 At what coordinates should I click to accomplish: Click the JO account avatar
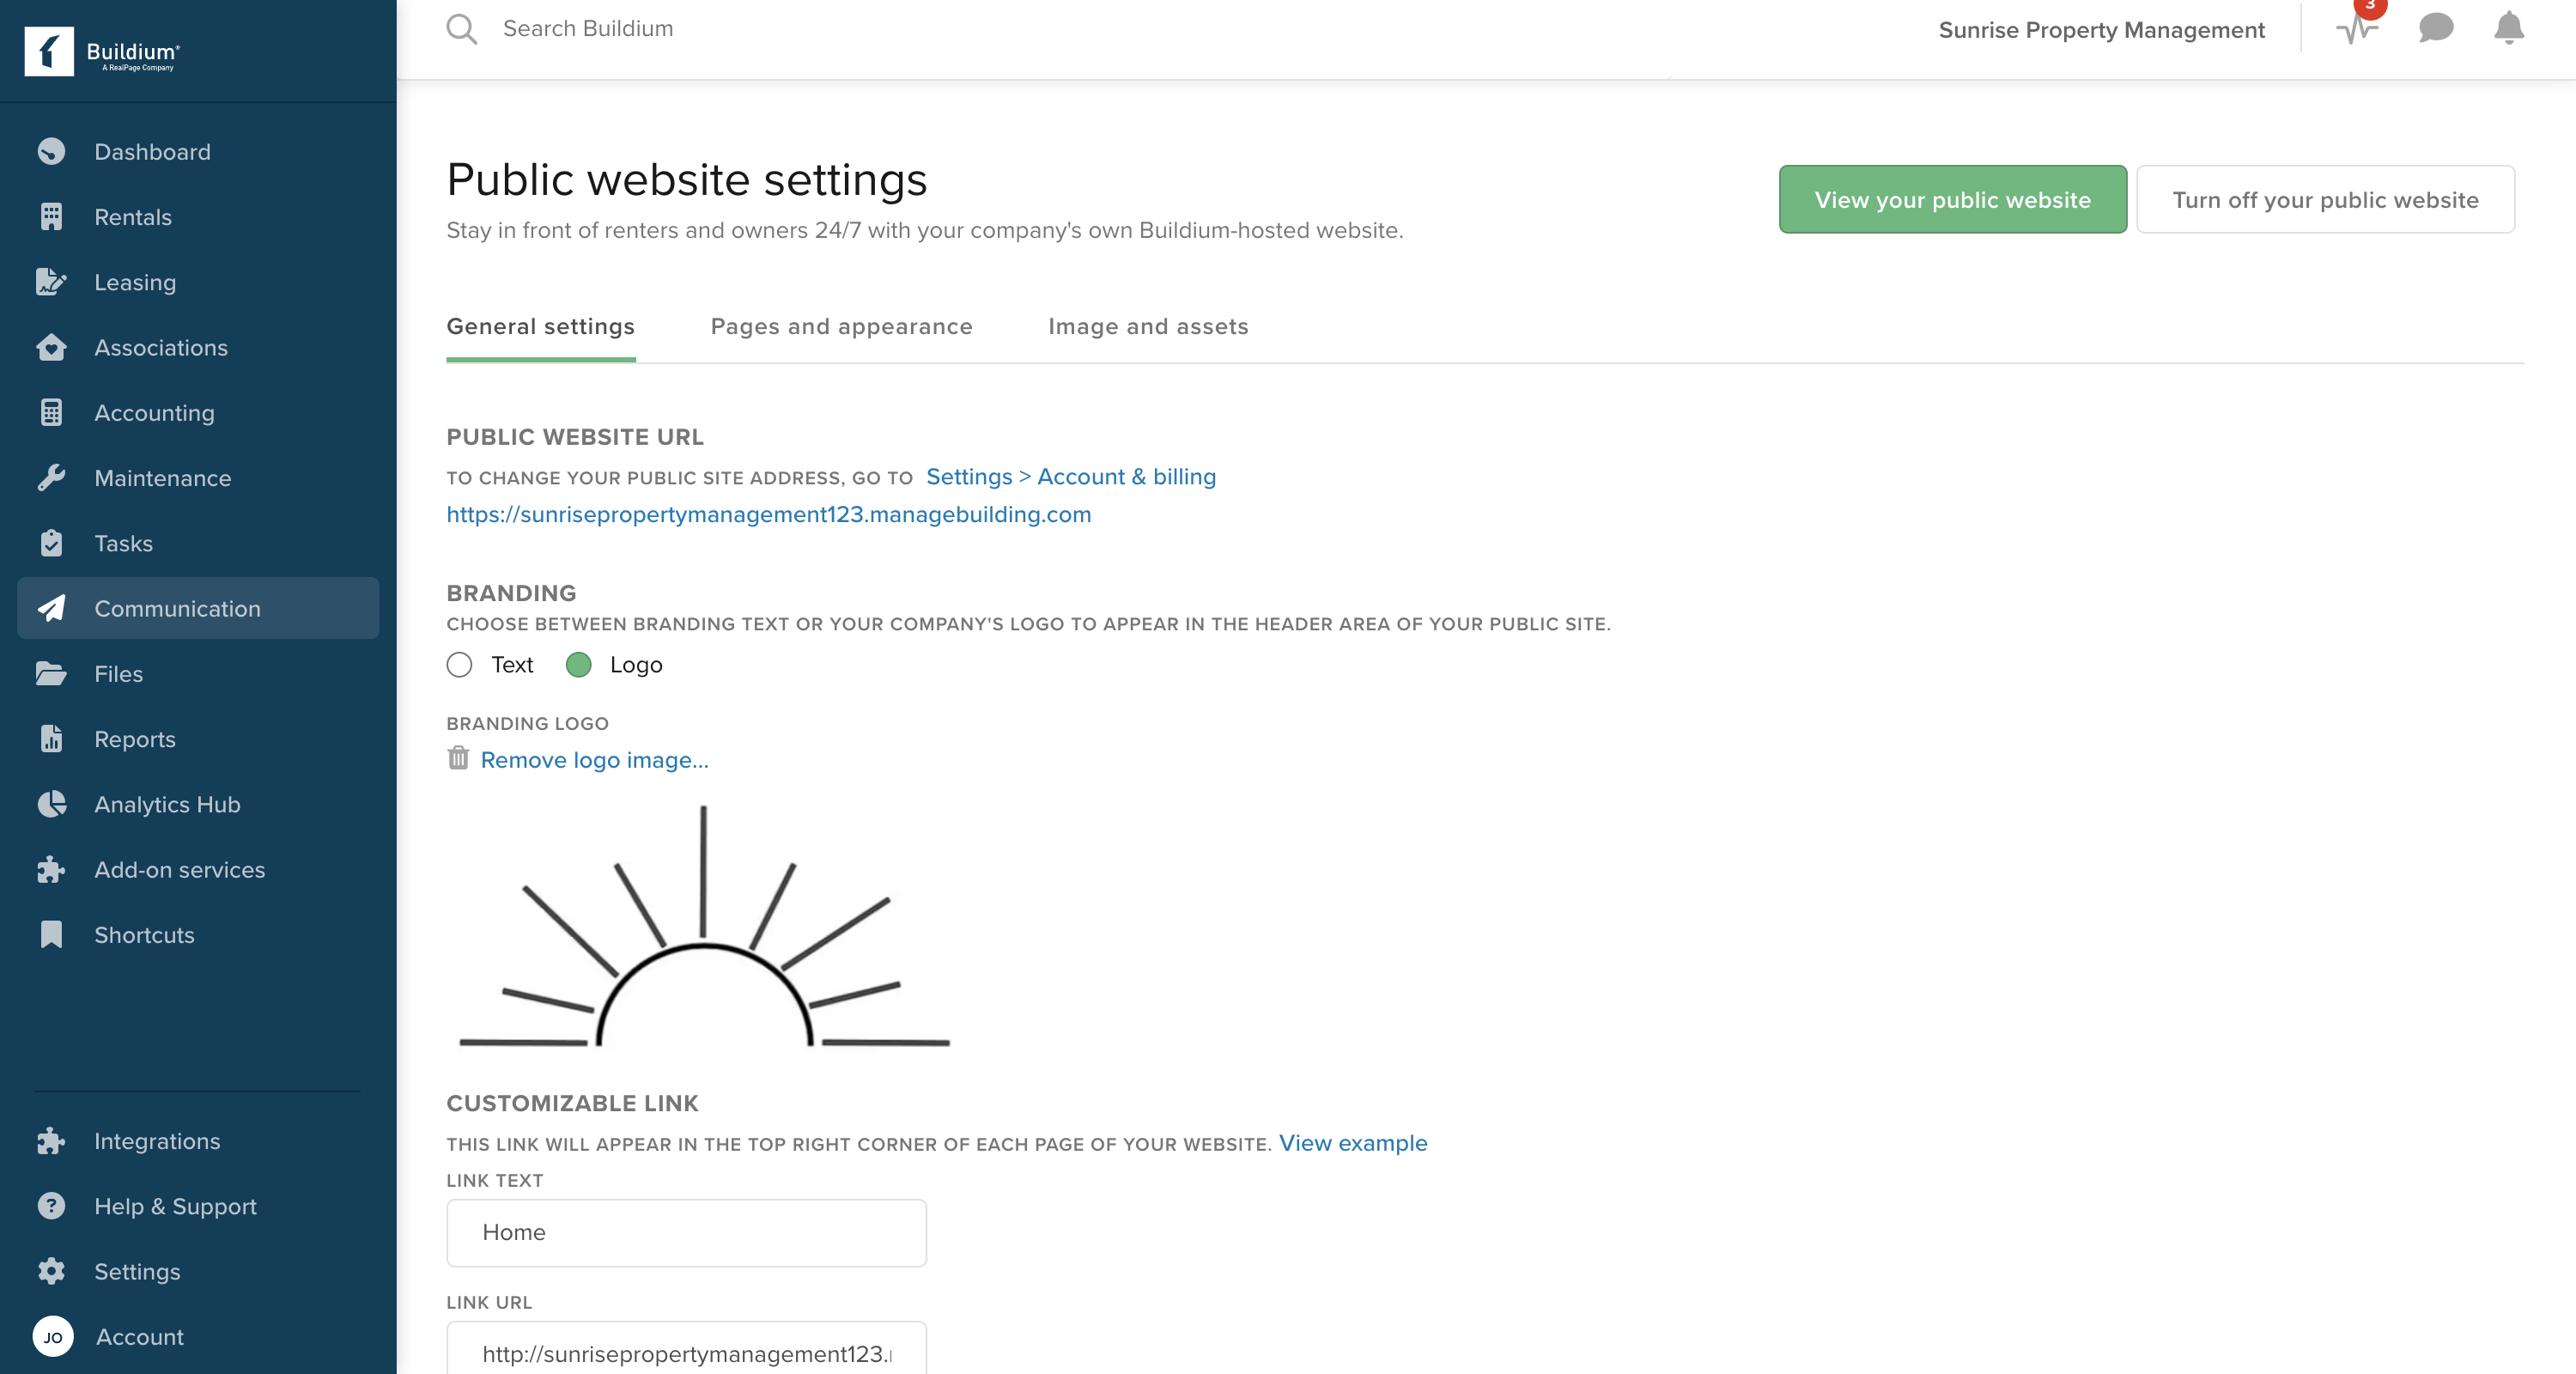[53, 1336]
